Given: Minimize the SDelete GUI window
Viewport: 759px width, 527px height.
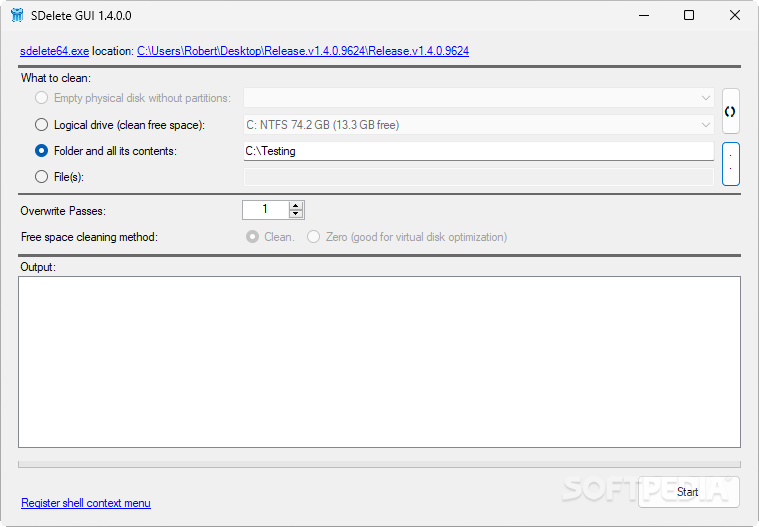Looking at the screenshot, I should click(x=644, y=15).
